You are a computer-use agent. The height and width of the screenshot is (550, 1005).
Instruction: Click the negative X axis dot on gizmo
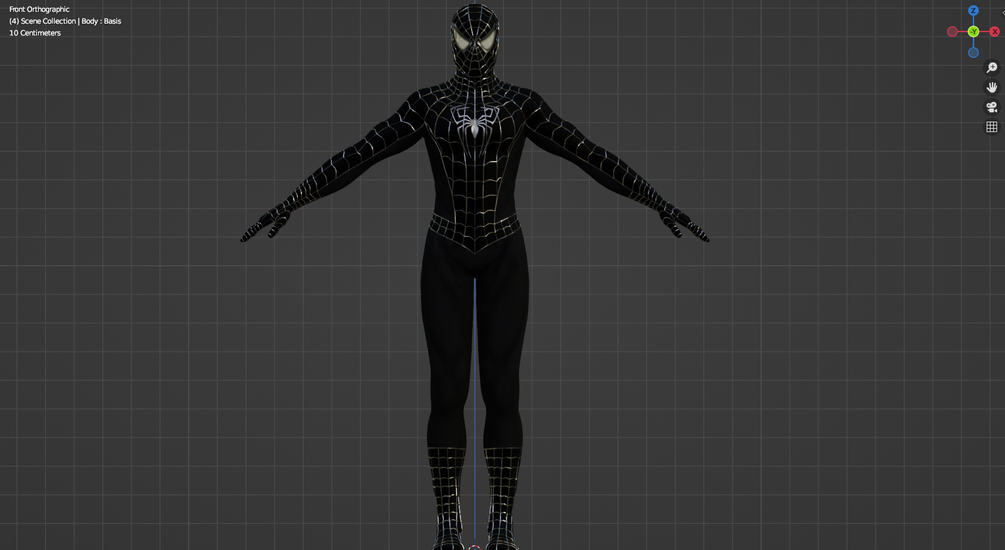tap(952, 31)
